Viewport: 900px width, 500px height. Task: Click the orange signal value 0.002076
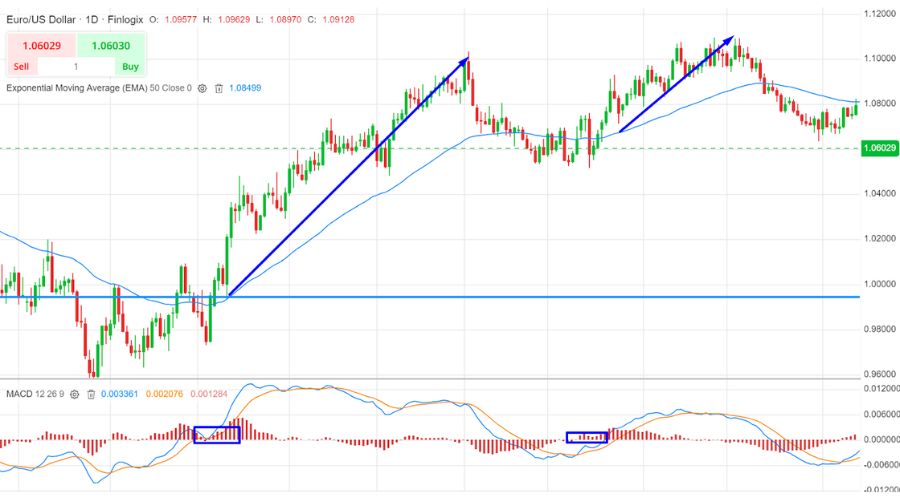[165, 393]
